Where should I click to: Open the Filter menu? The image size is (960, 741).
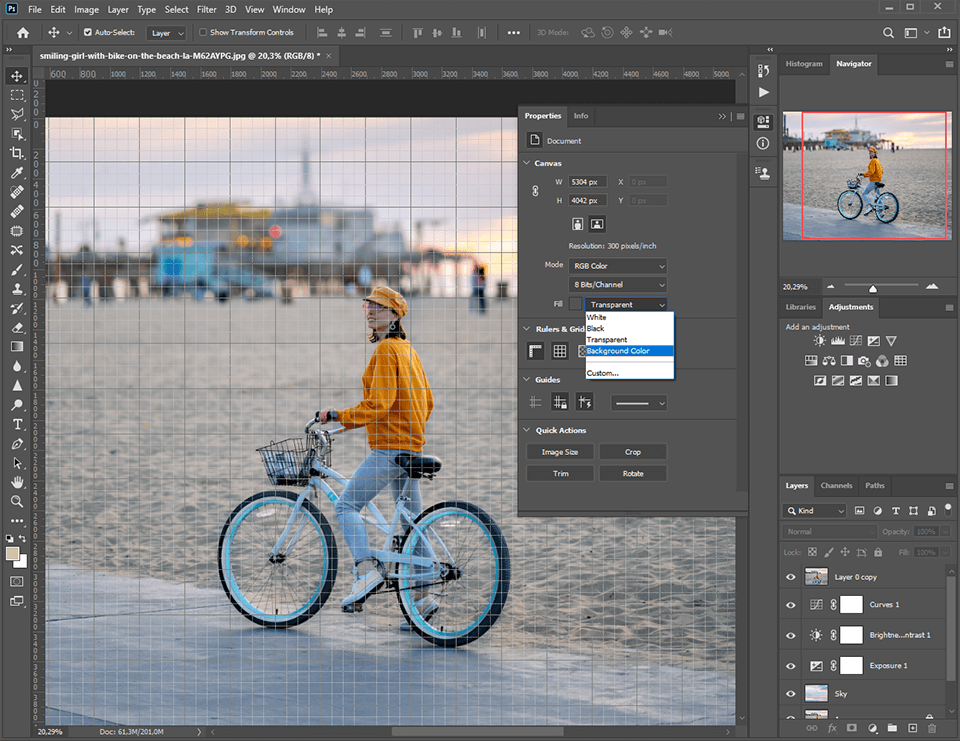pos(206,9)
